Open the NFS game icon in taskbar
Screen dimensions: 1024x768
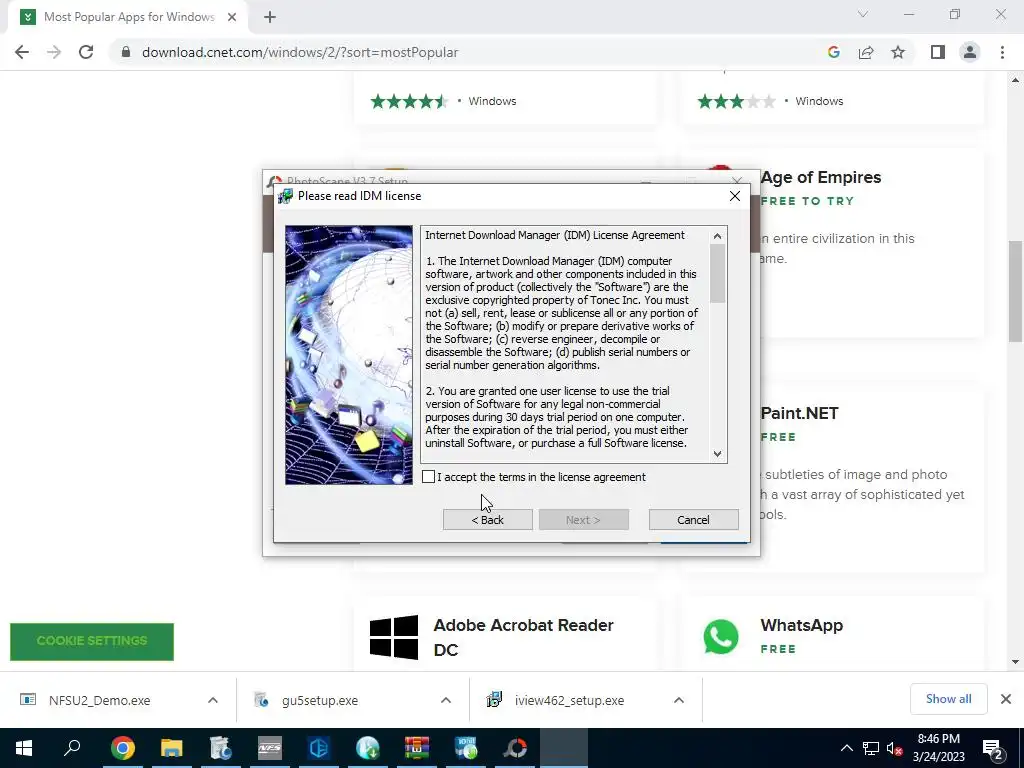(270, 748)
